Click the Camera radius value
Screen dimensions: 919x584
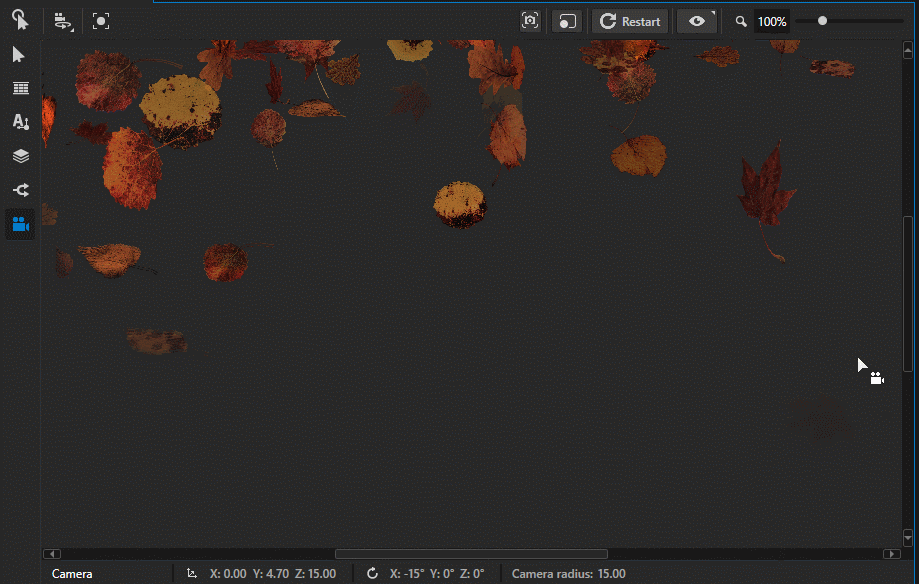(x=568, y=573)
